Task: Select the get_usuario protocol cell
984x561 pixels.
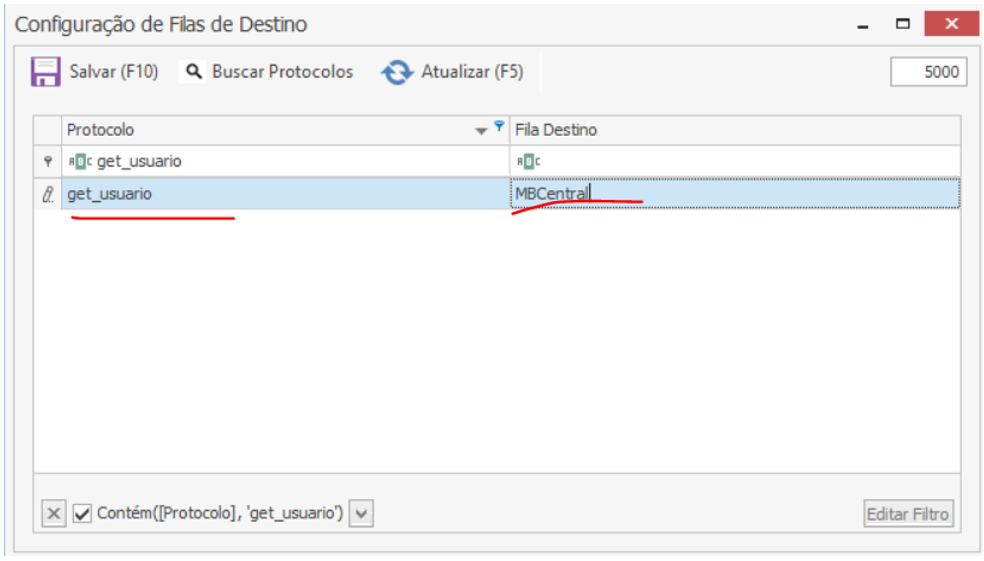Action: pos(286,194)
